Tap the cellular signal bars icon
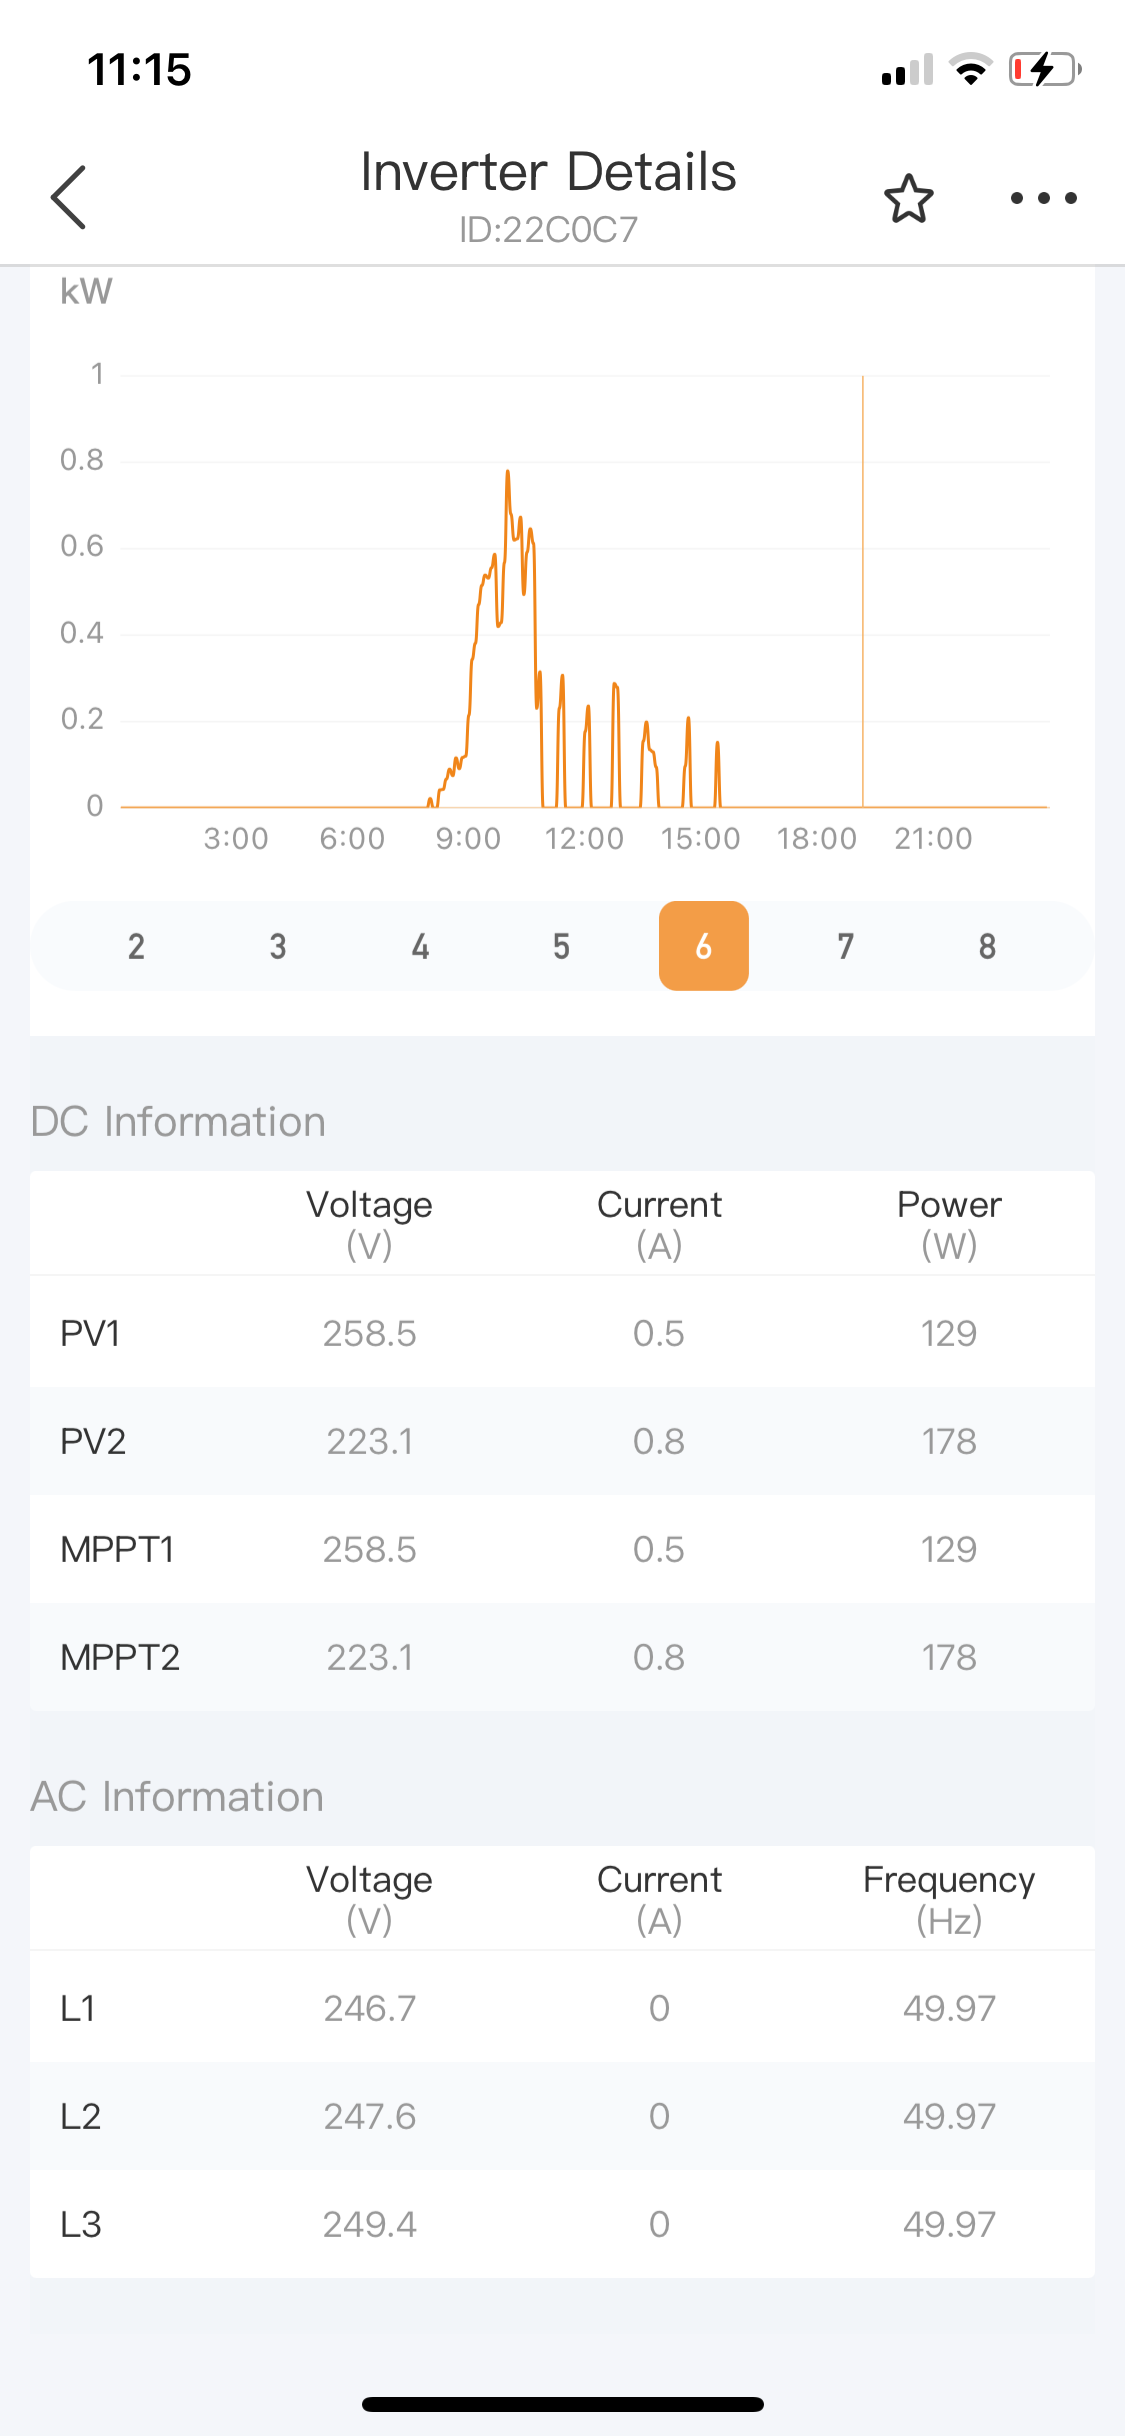The image size is (1125, 2436). [x=907, y=70]
